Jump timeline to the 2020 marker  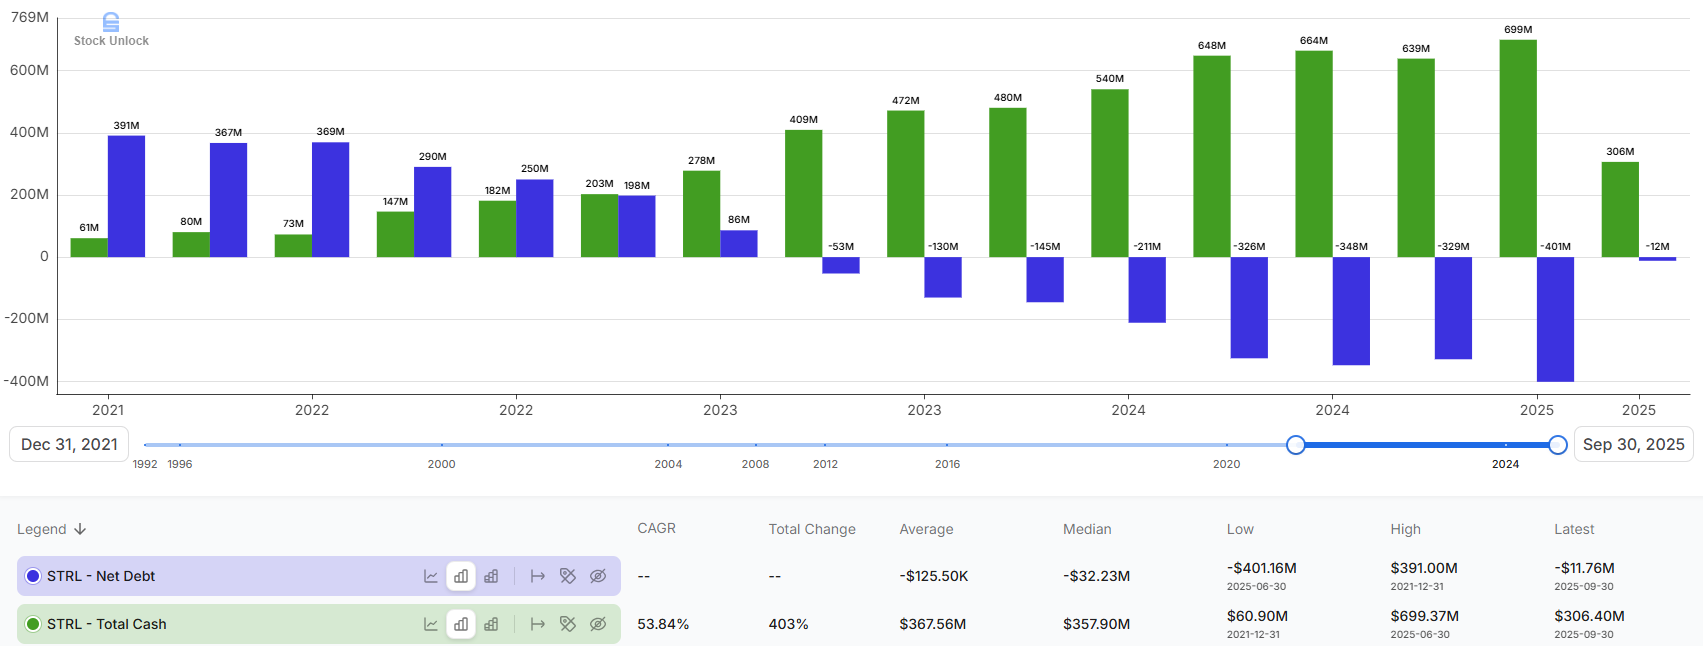coord(1226,464)
